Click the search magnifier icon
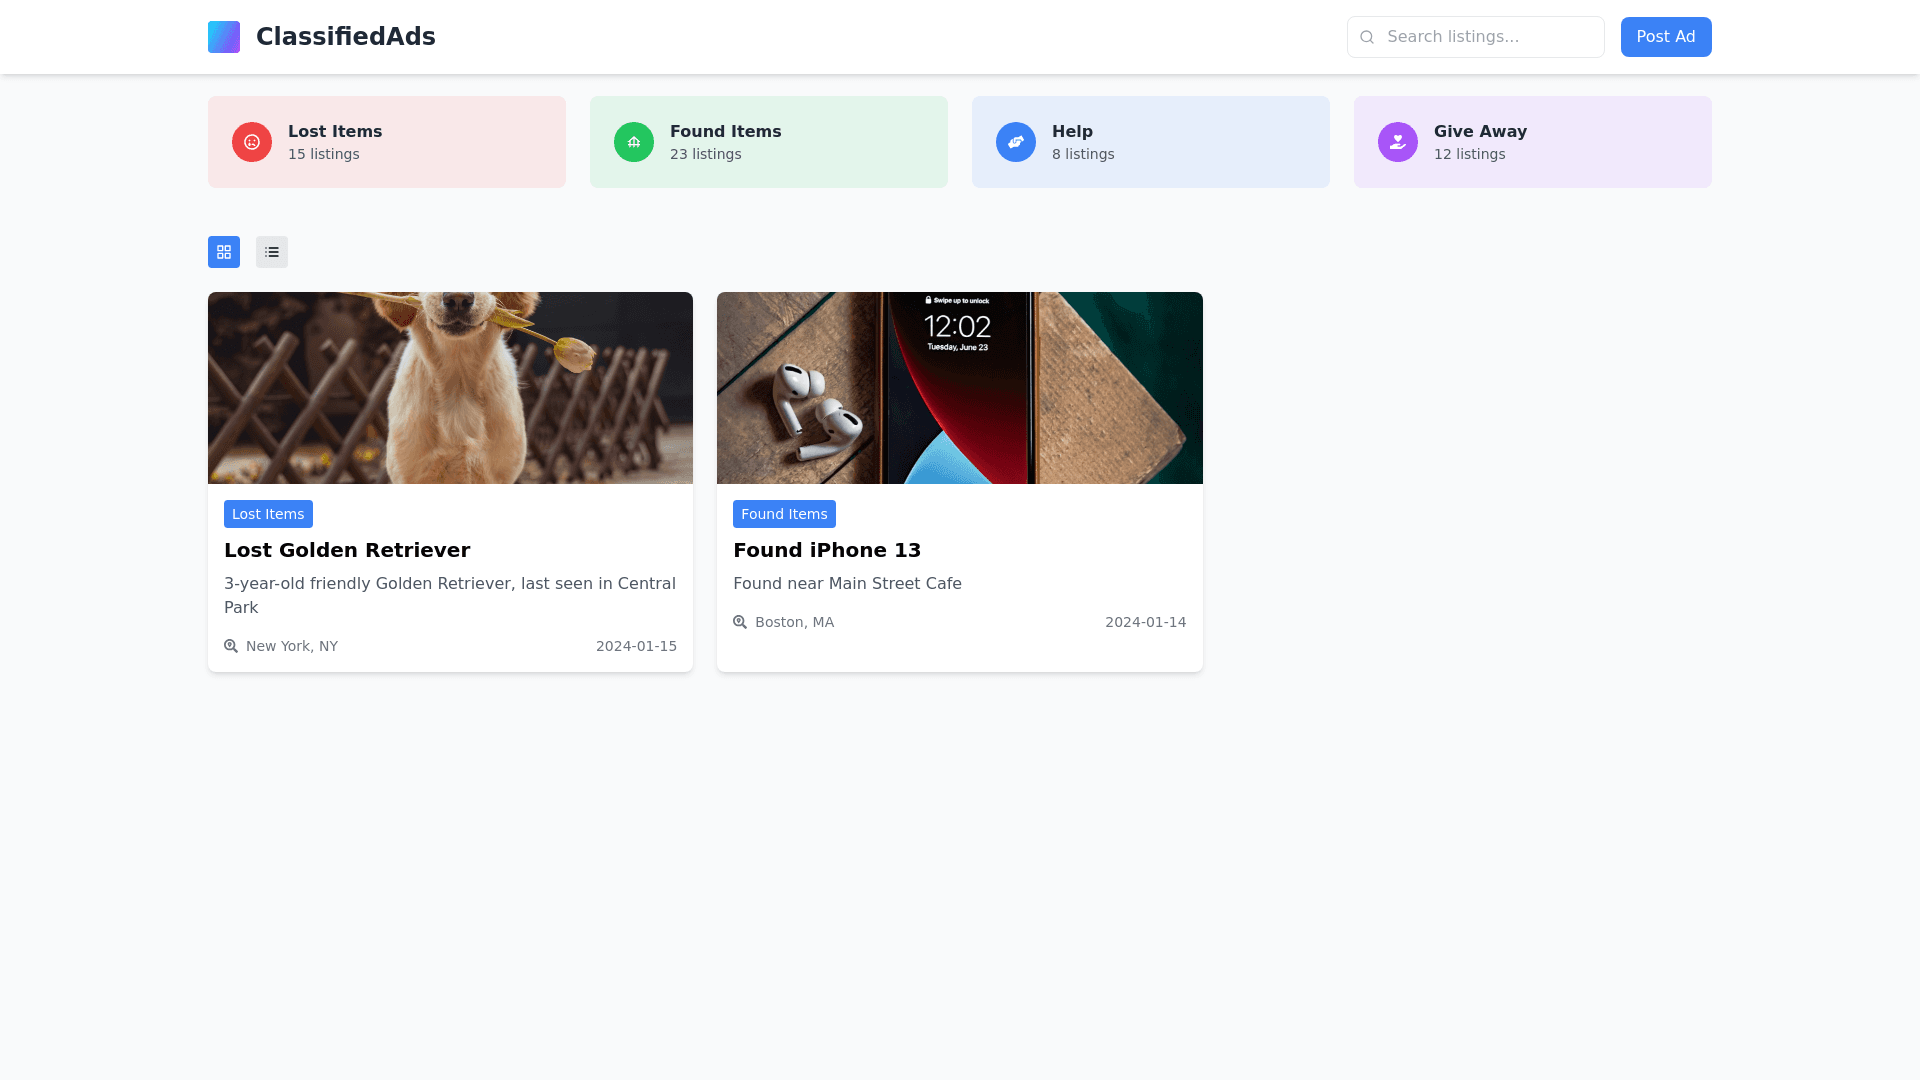 pyautogui.click(x=1366, y=37)
